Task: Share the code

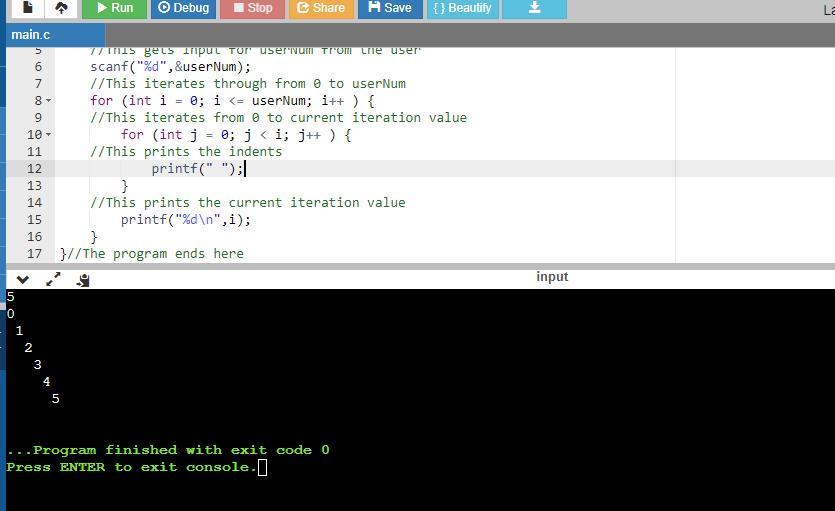Action: 321,8
